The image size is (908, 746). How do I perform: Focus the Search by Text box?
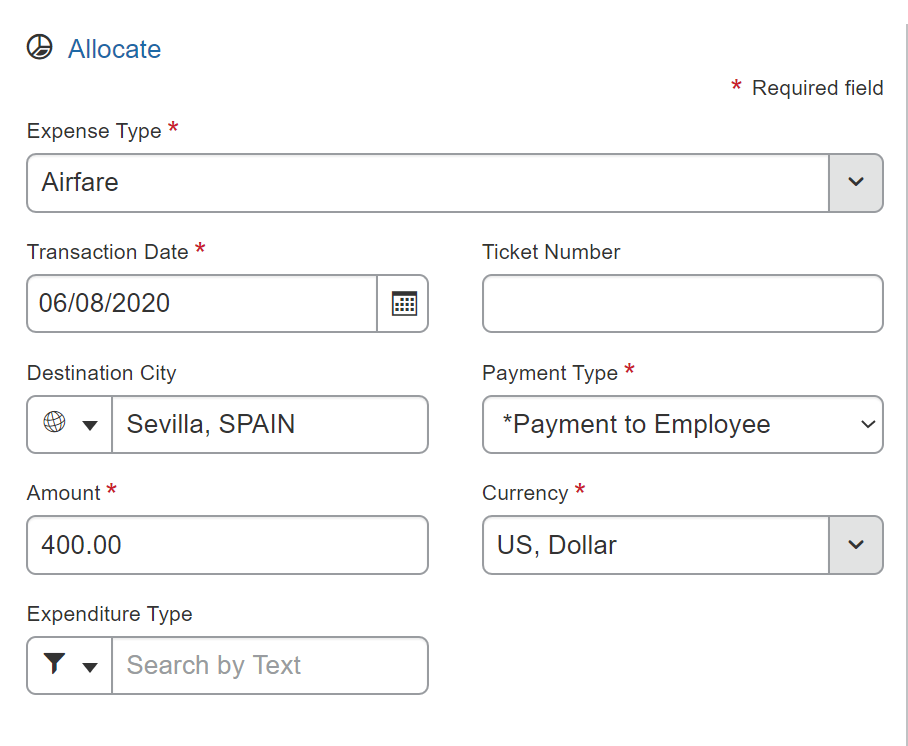coord(269,666)
